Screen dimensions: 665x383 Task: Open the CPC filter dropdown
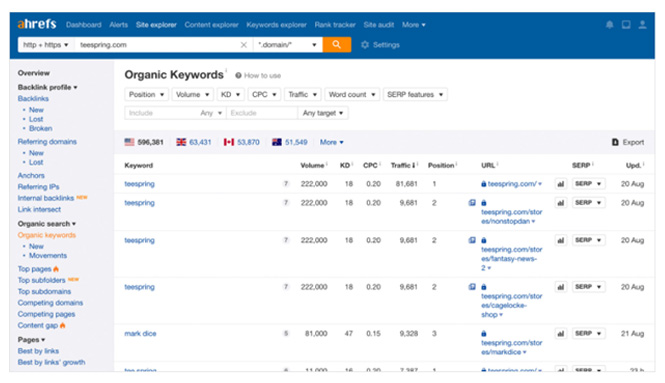[264, 95]
